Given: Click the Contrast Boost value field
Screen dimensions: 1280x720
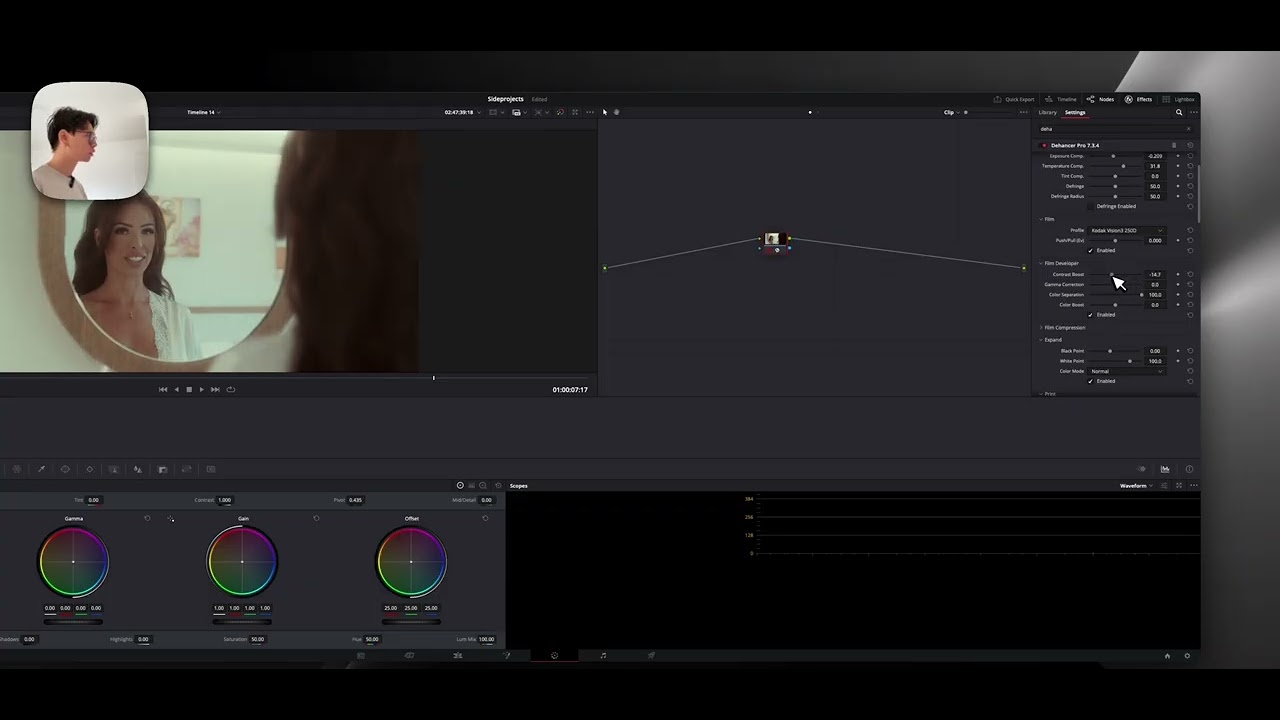Looking at the screenshot, I should pyautogui.click(x=1155, y=274).
